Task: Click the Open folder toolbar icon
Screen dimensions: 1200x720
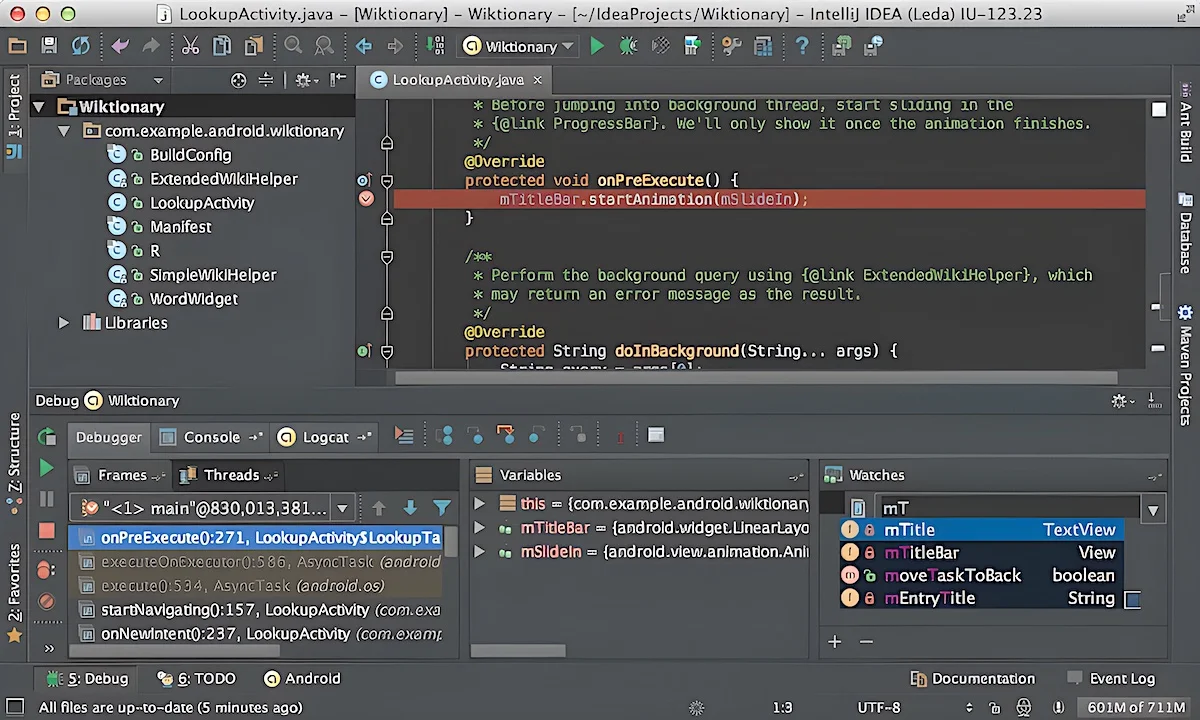Action: (17, 46)
